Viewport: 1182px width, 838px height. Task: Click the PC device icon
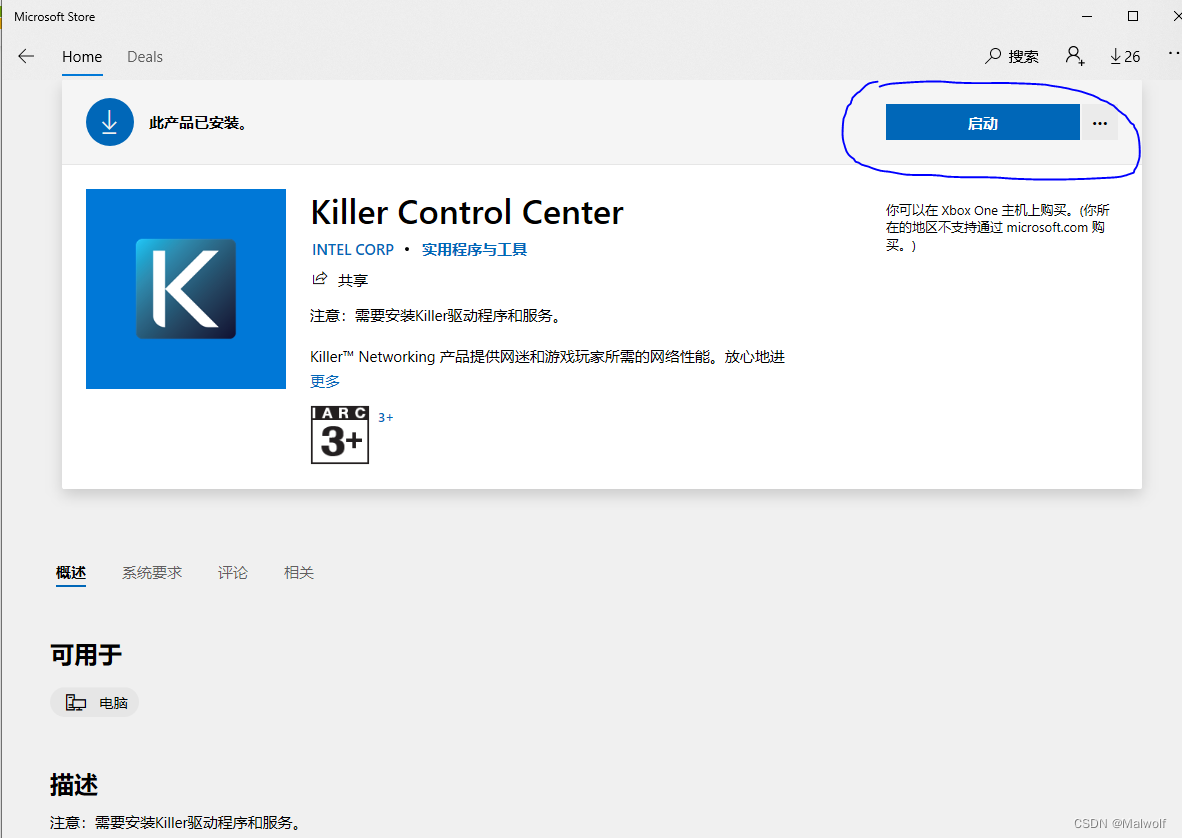(75, 702)
